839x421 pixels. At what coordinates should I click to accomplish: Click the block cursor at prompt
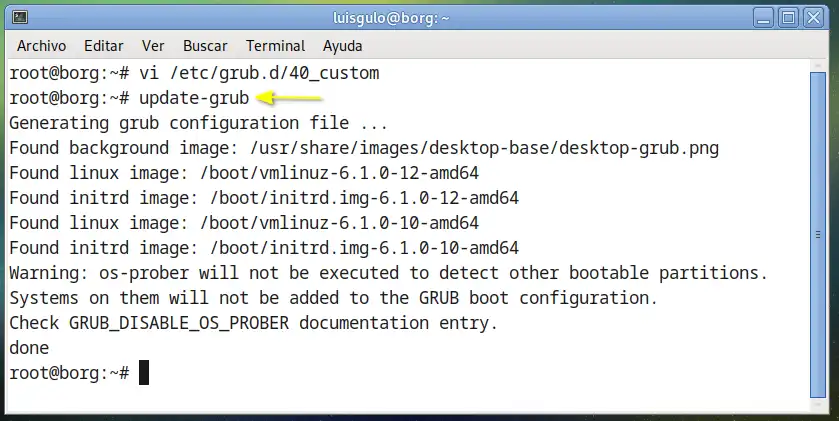tap(144, 373)
